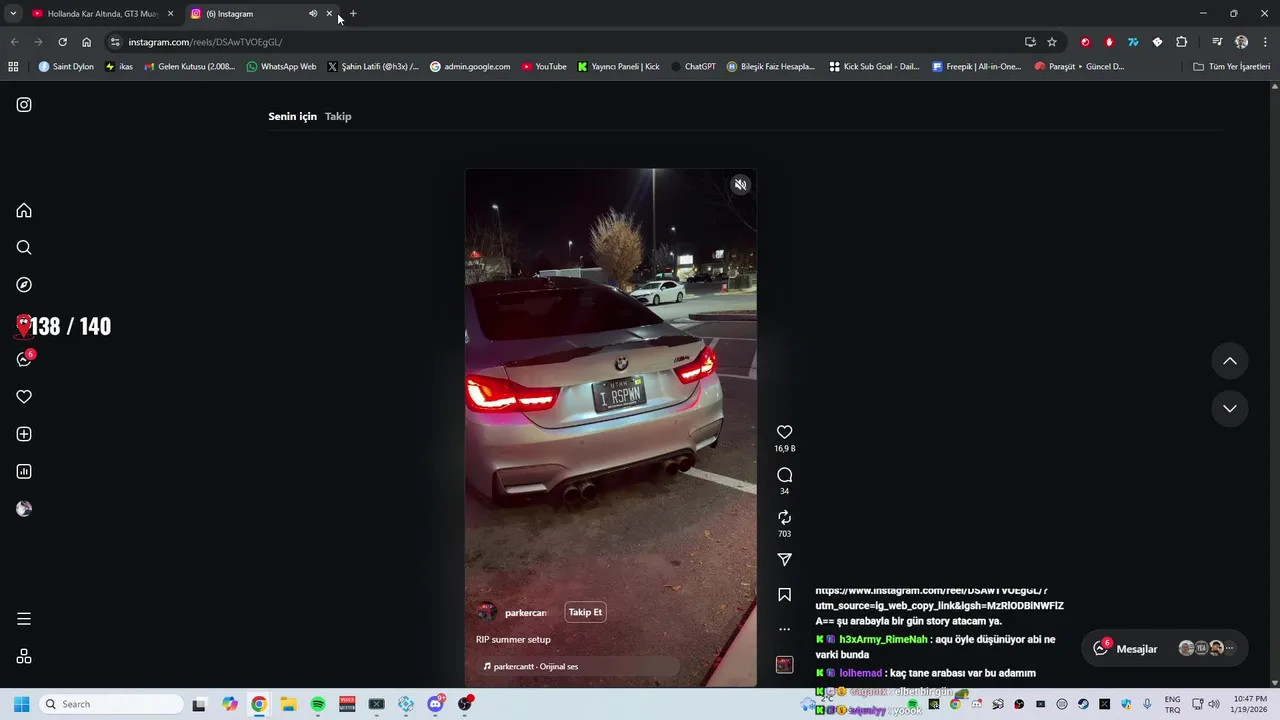Screen dimensions: 1280x720
Task: Open audio thumbnail beside the reel
Action: 784,664
